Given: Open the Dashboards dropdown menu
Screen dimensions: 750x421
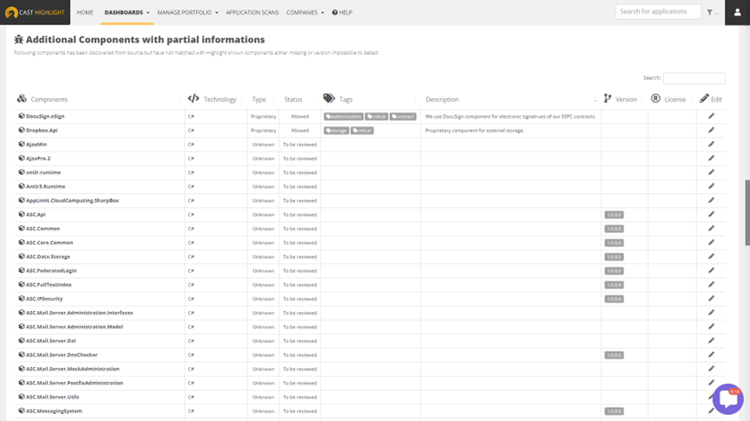Looking at the screenshot, I should tap(126, 13).
